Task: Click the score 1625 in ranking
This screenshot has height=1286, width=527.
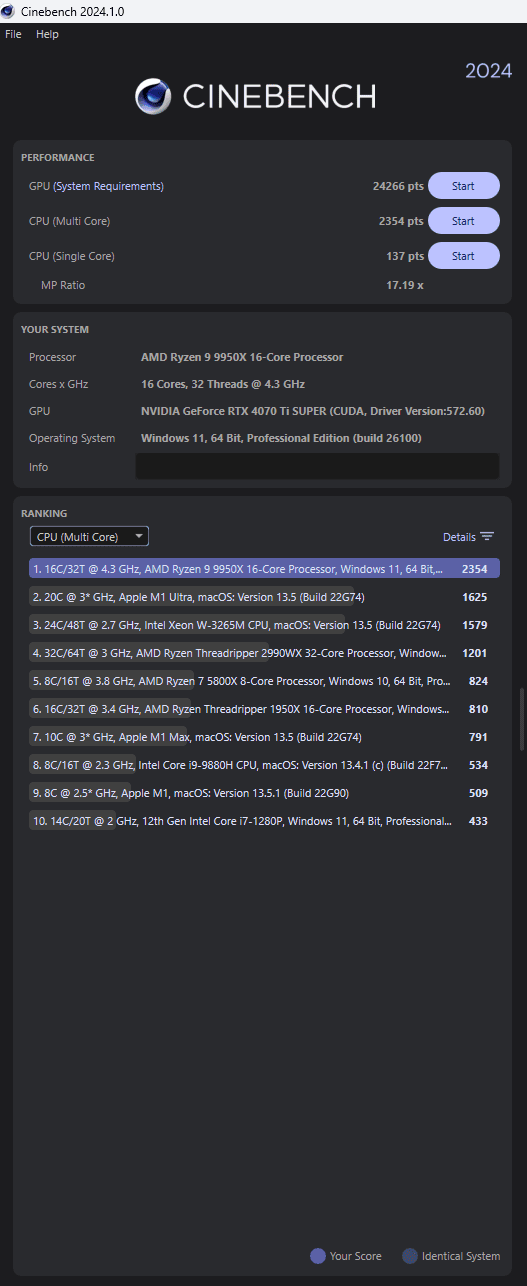Action: pyautogui.click(x=475, y=597)
